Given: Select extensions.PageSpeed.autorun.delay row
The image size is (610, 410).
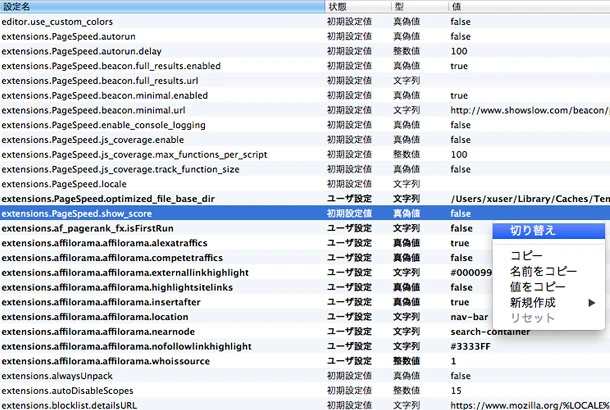Looking at the screenshot, I should (305, 51).
